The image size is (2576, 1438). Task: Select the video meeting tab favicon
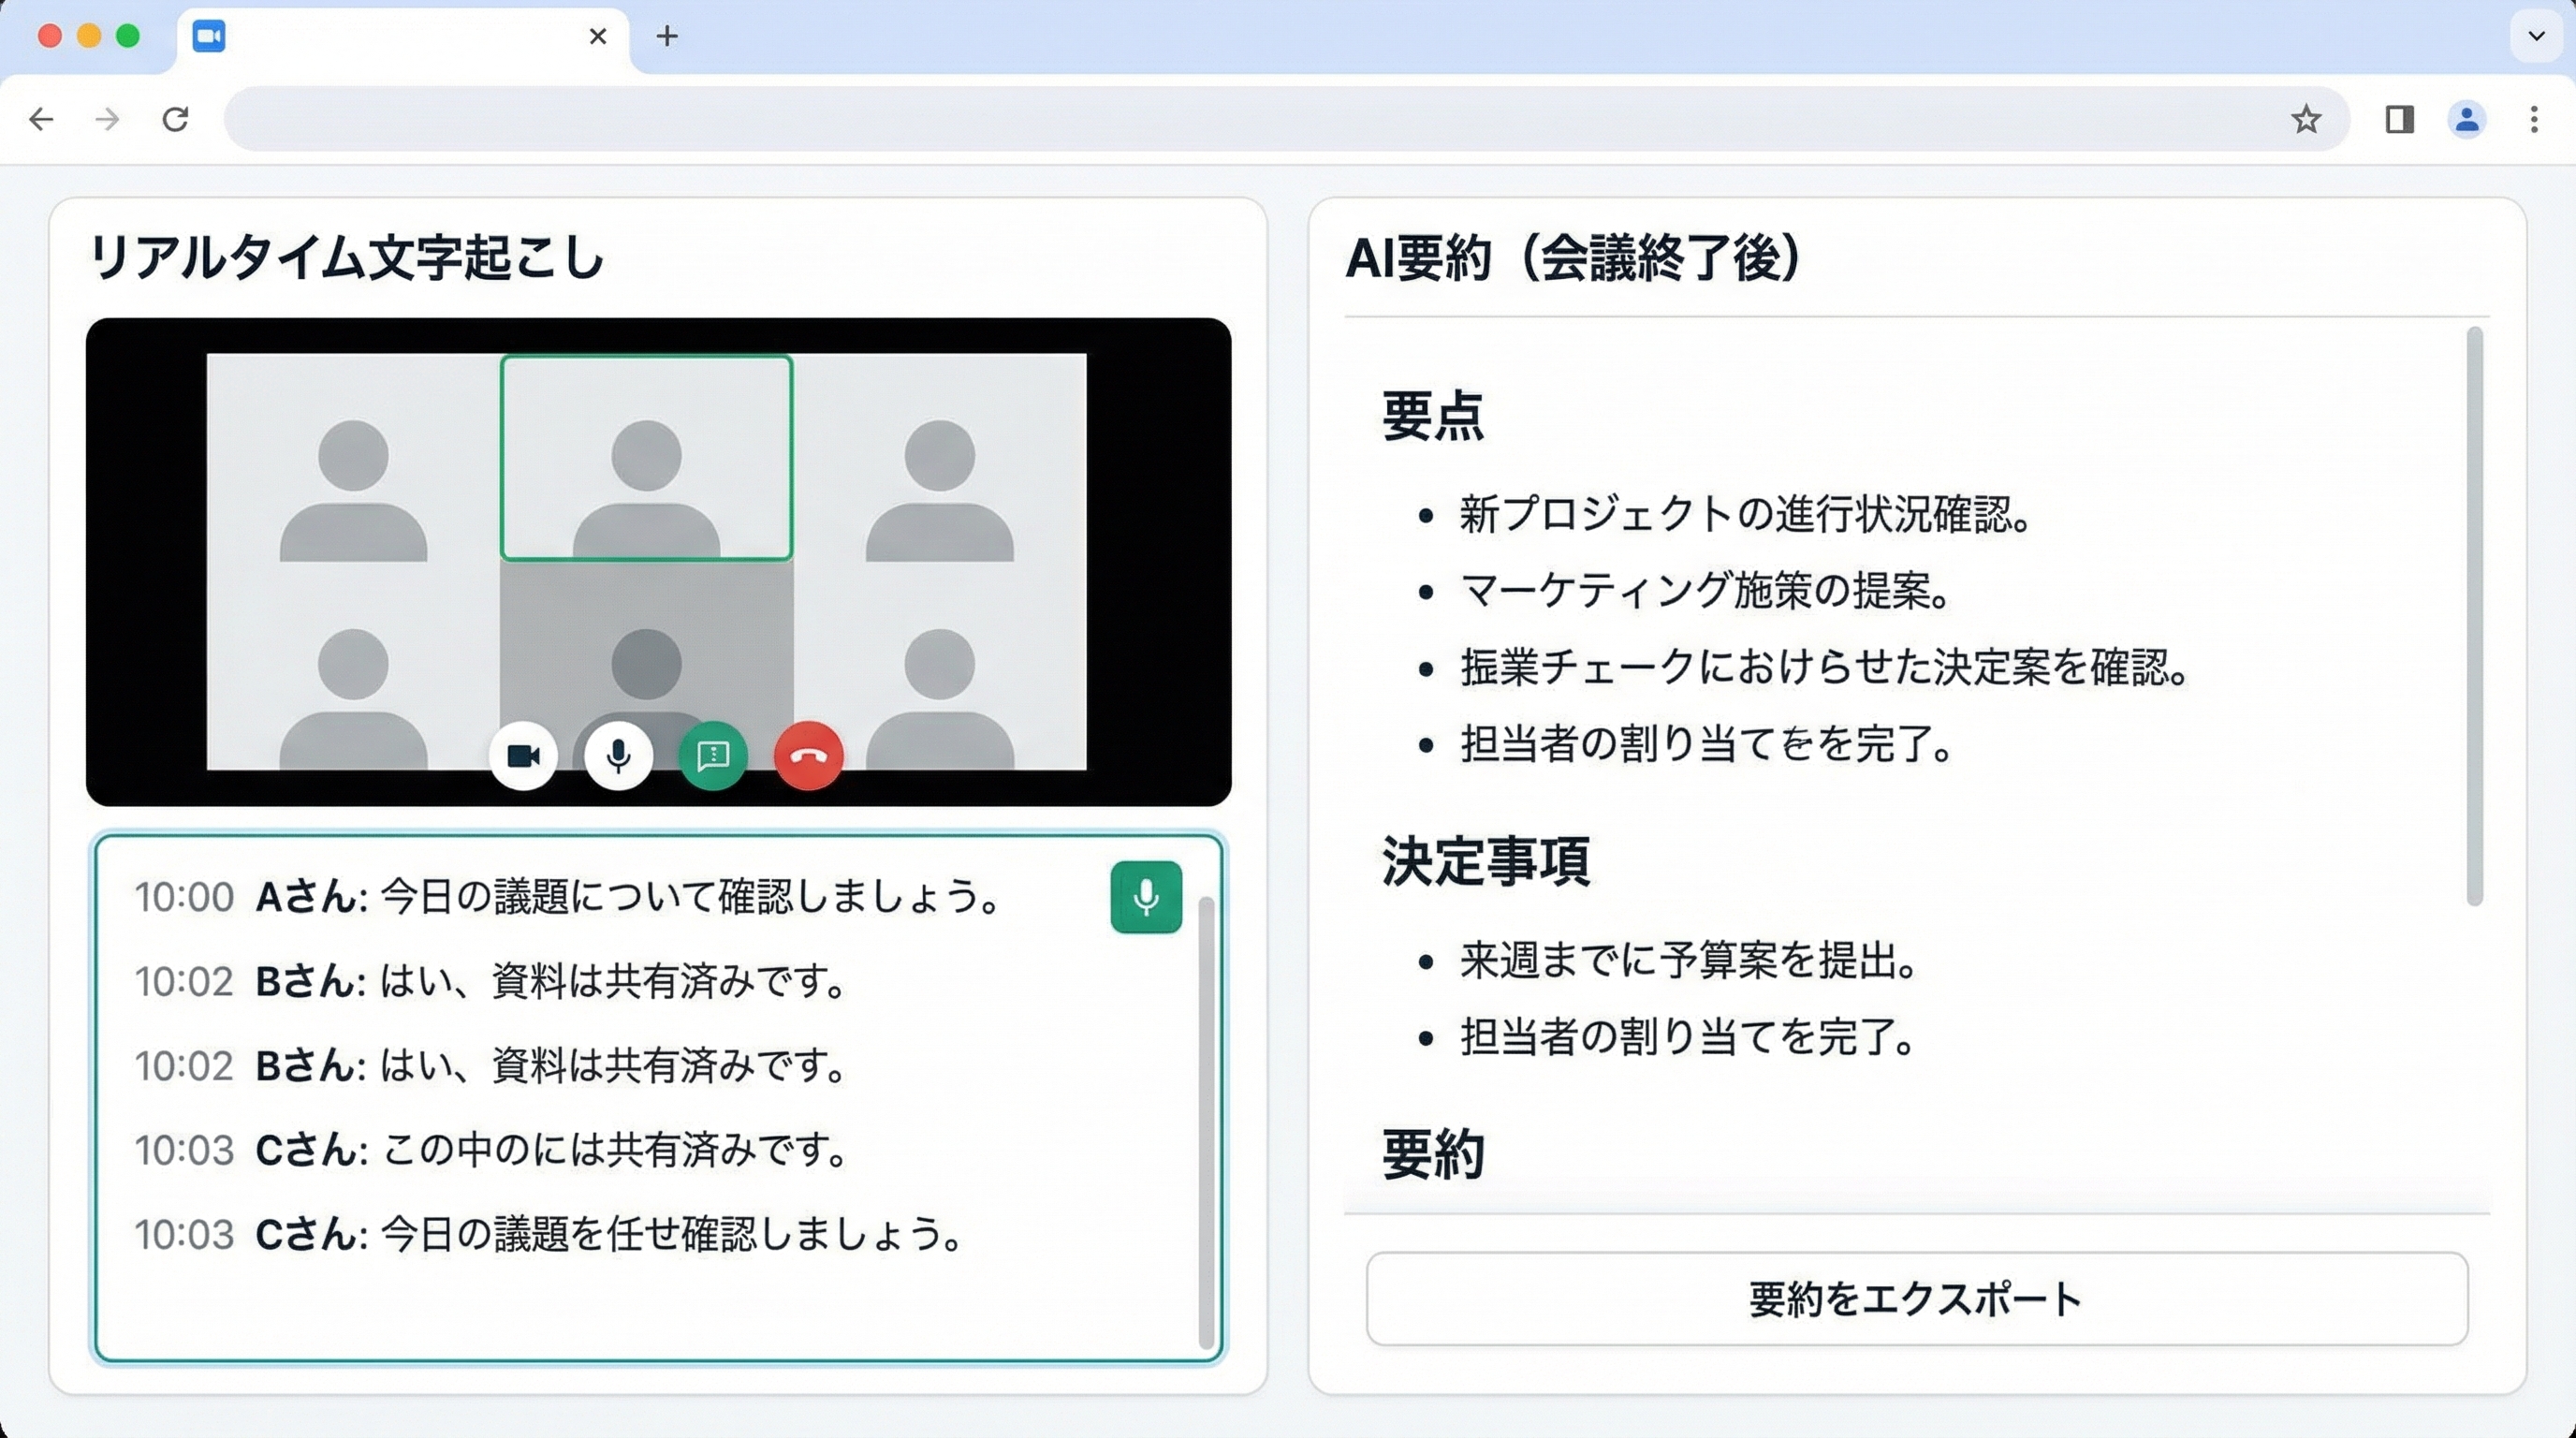[x=209, y=36]
